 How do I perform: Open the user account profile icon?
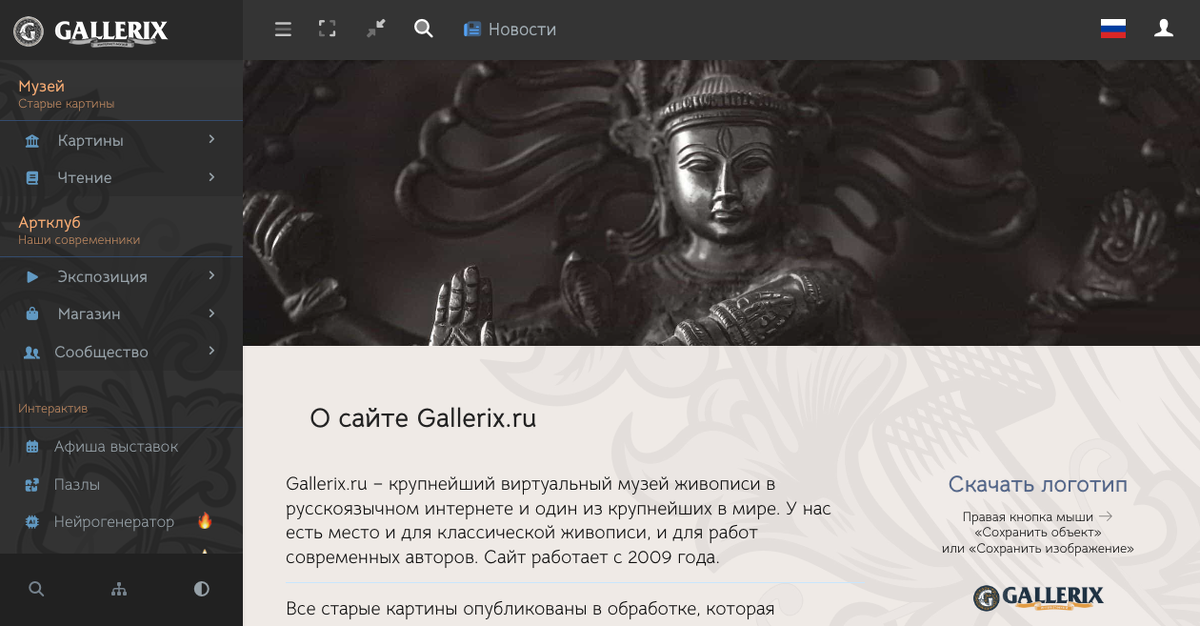[x=1163, y=29]
